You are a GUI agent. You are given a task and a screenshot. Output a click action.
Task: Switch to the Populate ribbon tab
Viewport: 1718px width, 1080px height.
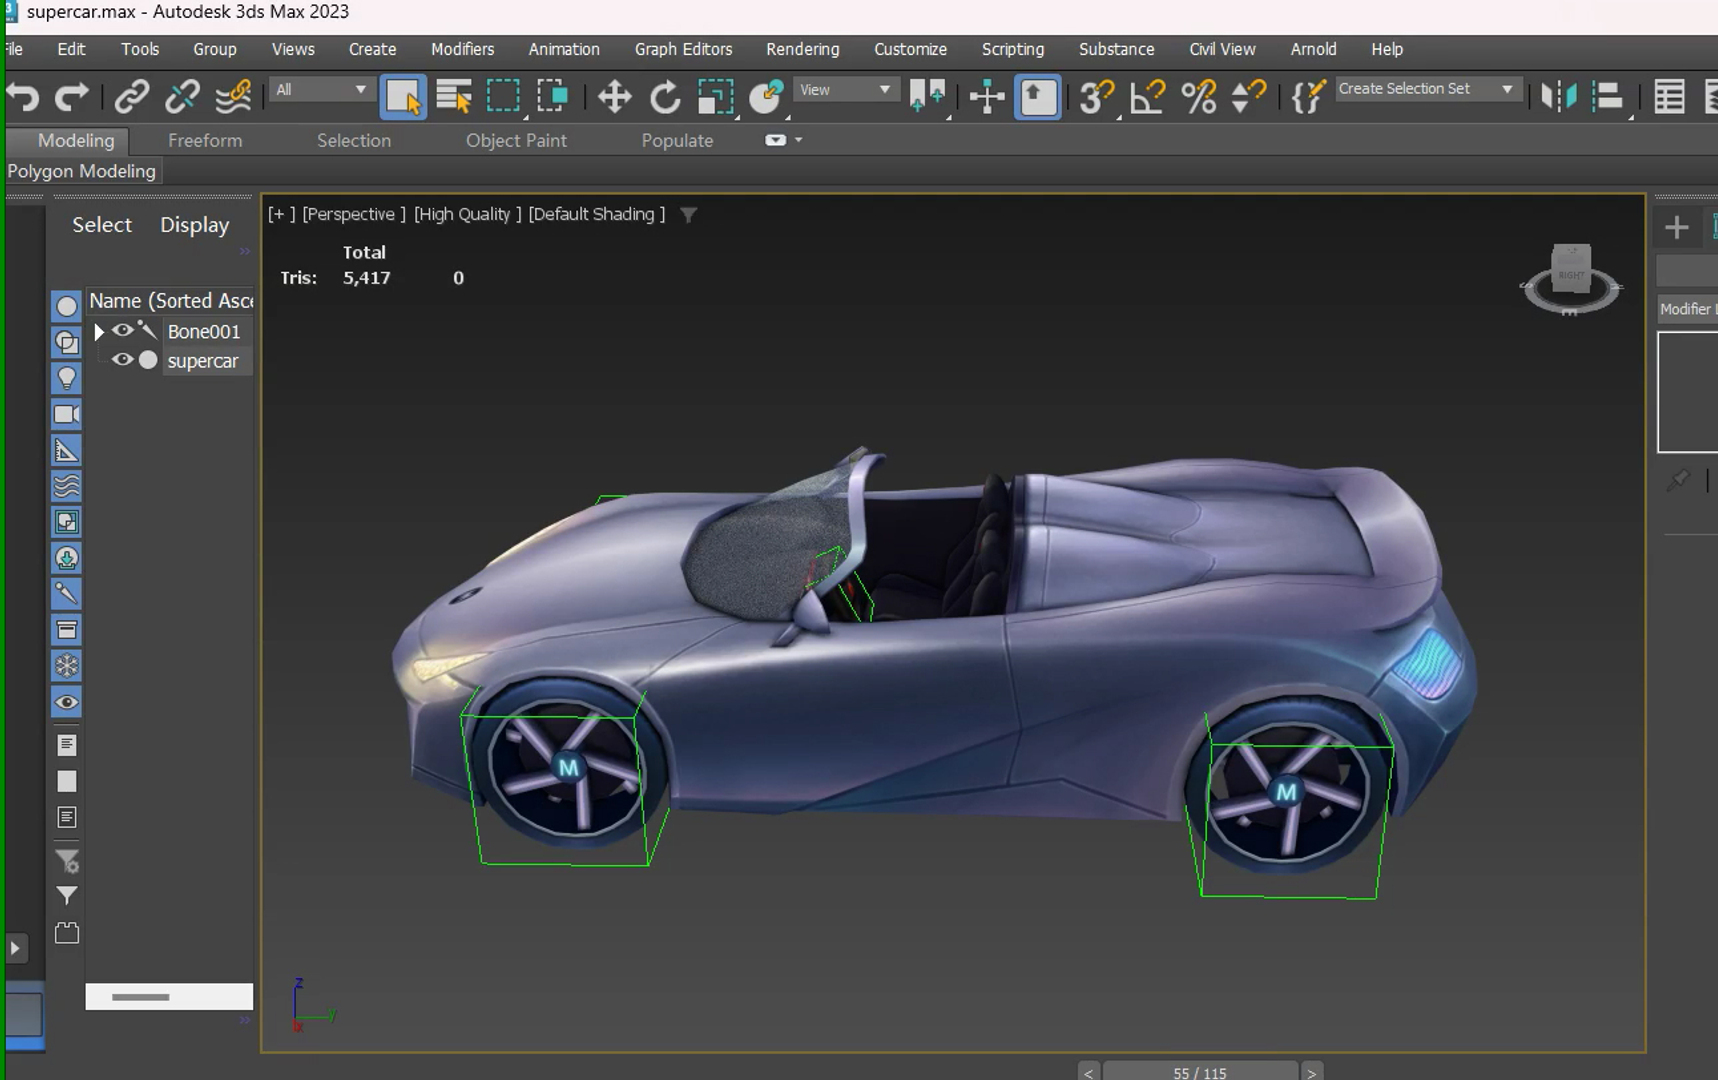[677, 141]
